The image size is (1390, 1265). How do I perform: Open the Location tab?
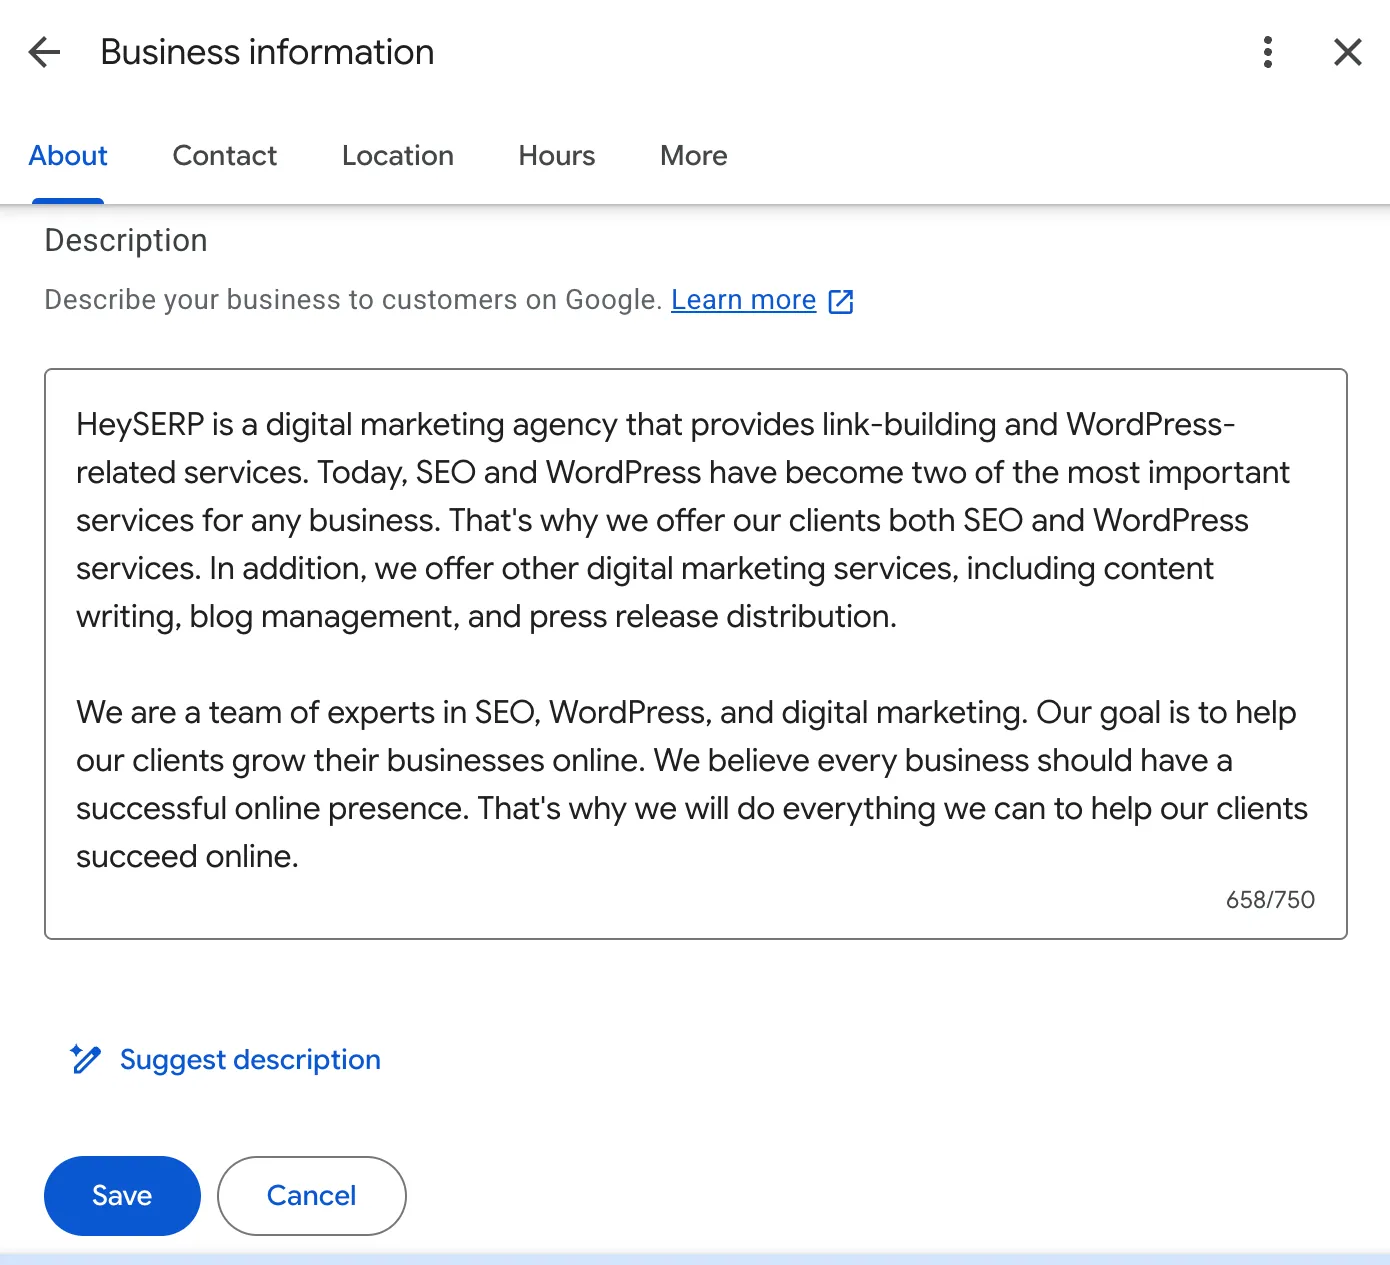point(398,156)
